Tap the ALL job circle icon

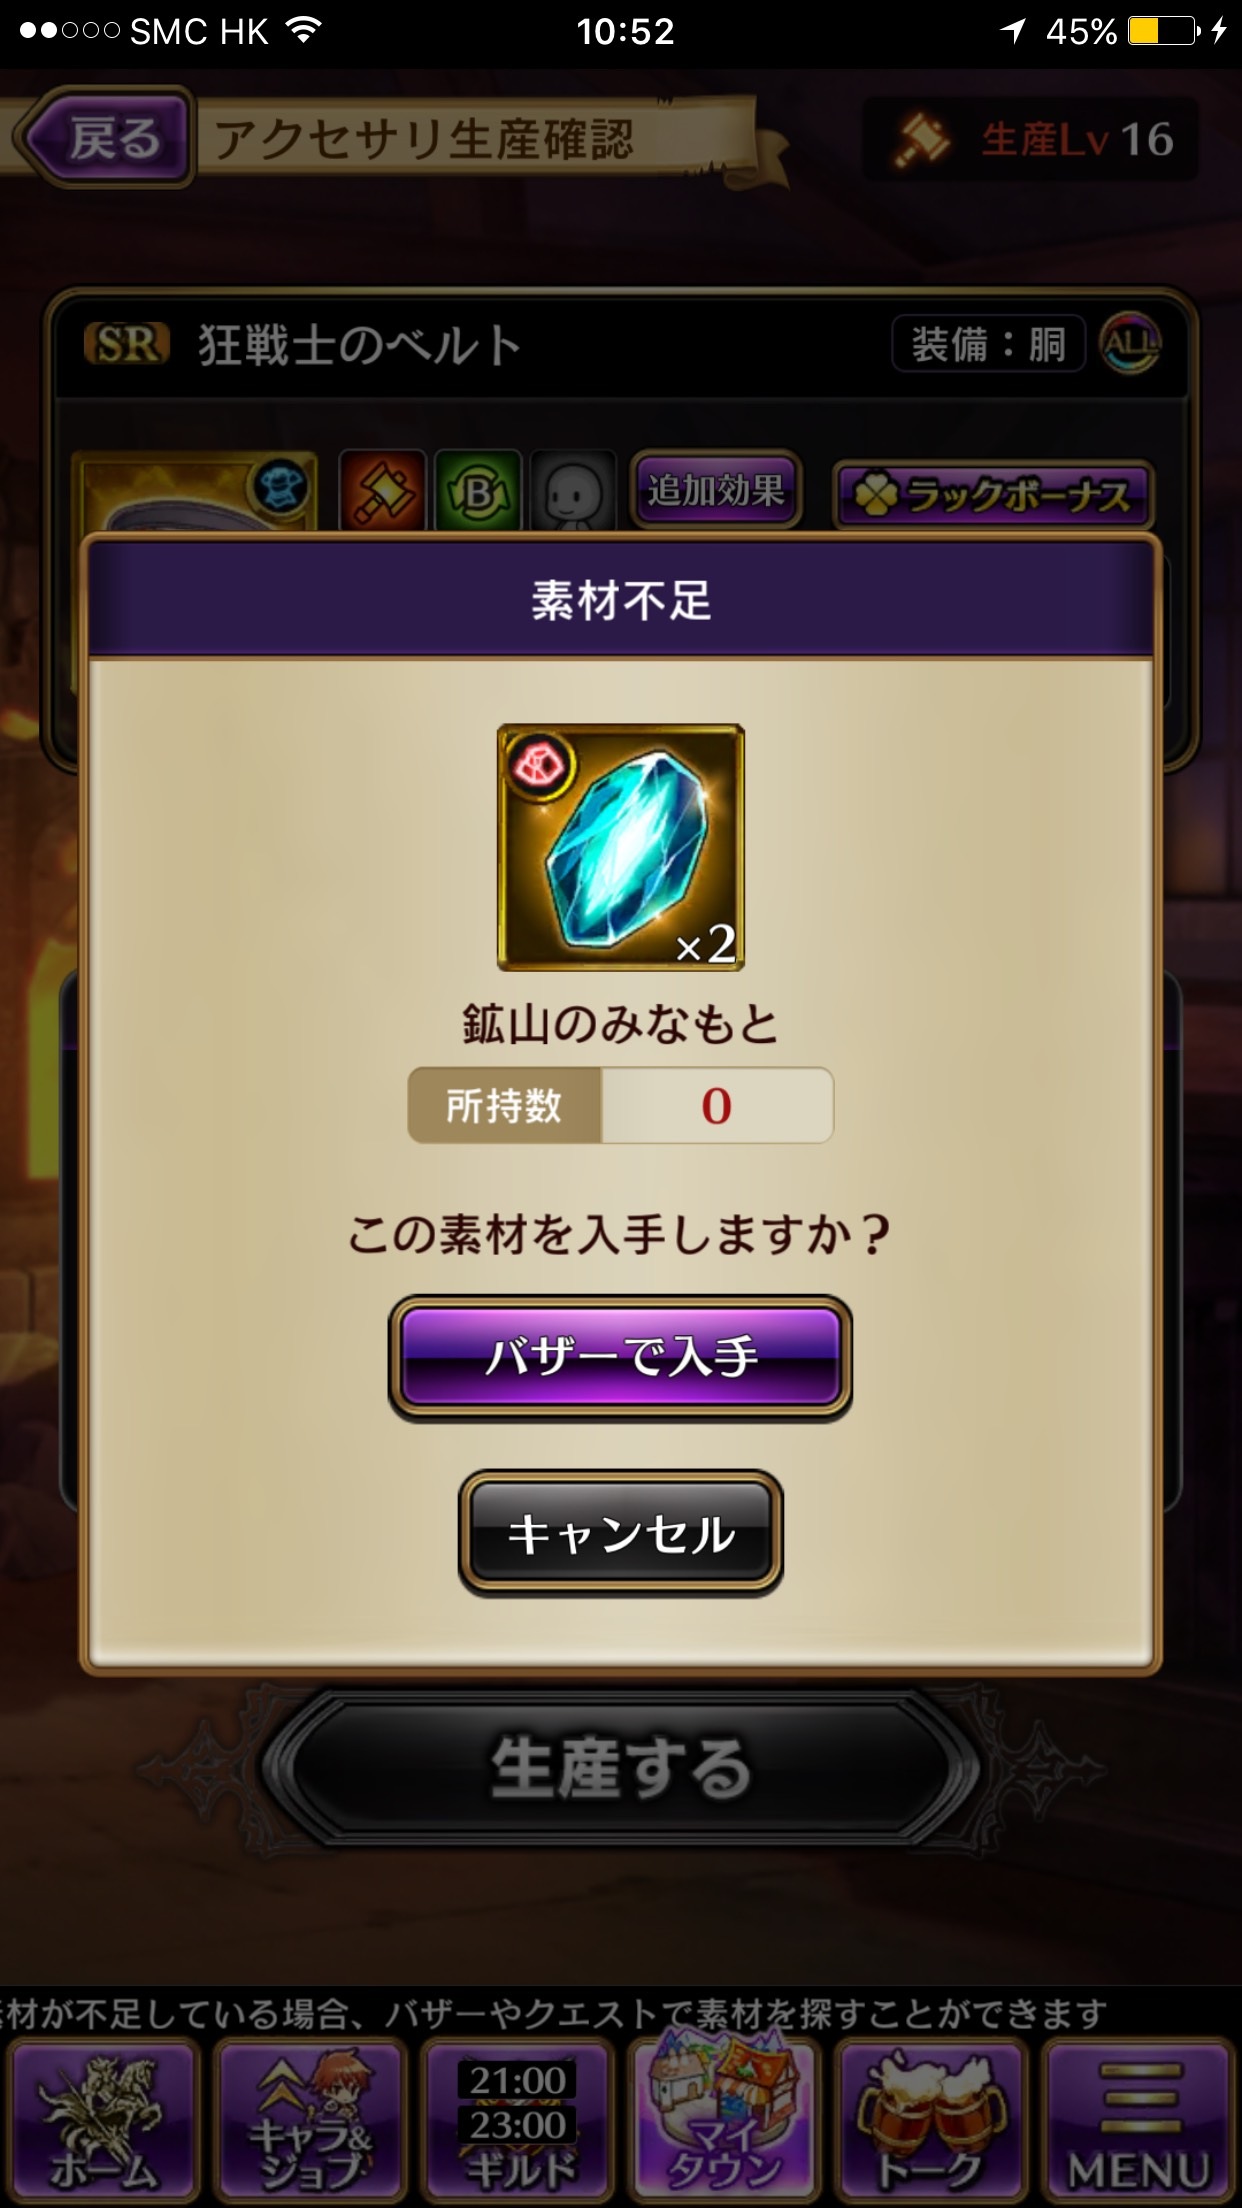coord(1130,344)
